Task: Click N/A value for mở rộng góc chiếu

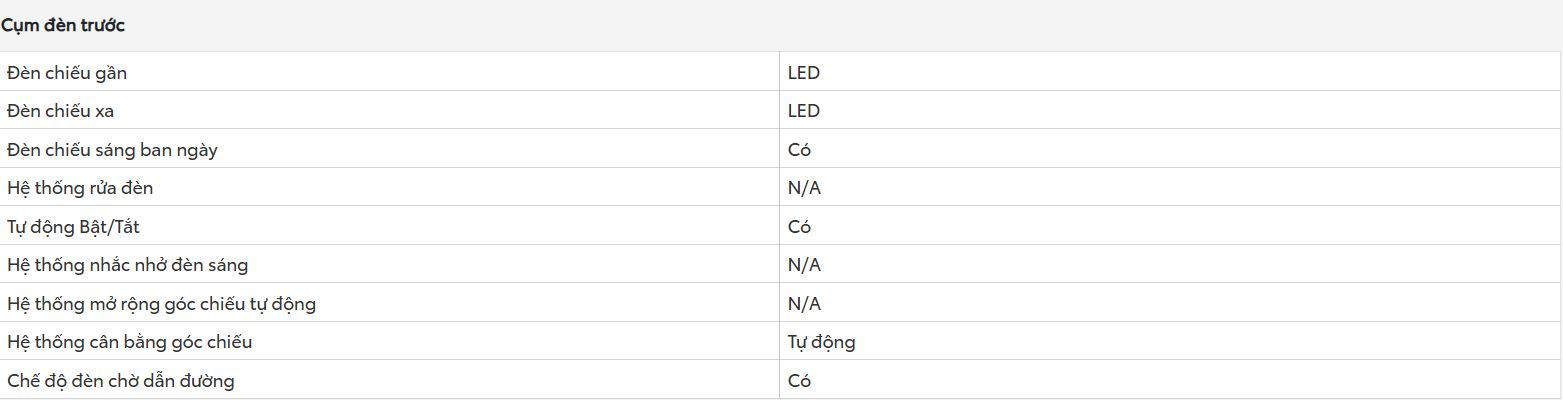Action: pyautogui.click(x=804, y=303)
